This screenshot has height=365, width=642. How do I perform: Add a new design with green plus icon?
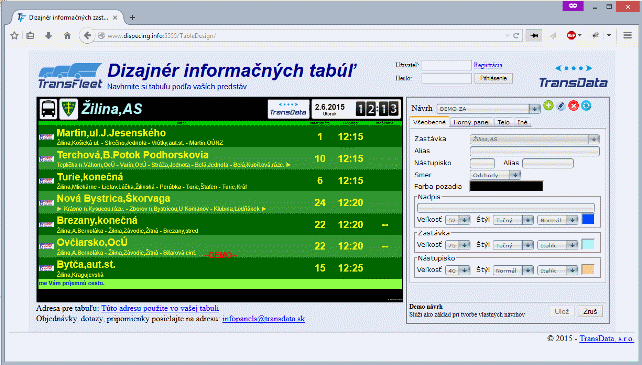[x=548, y=106]
